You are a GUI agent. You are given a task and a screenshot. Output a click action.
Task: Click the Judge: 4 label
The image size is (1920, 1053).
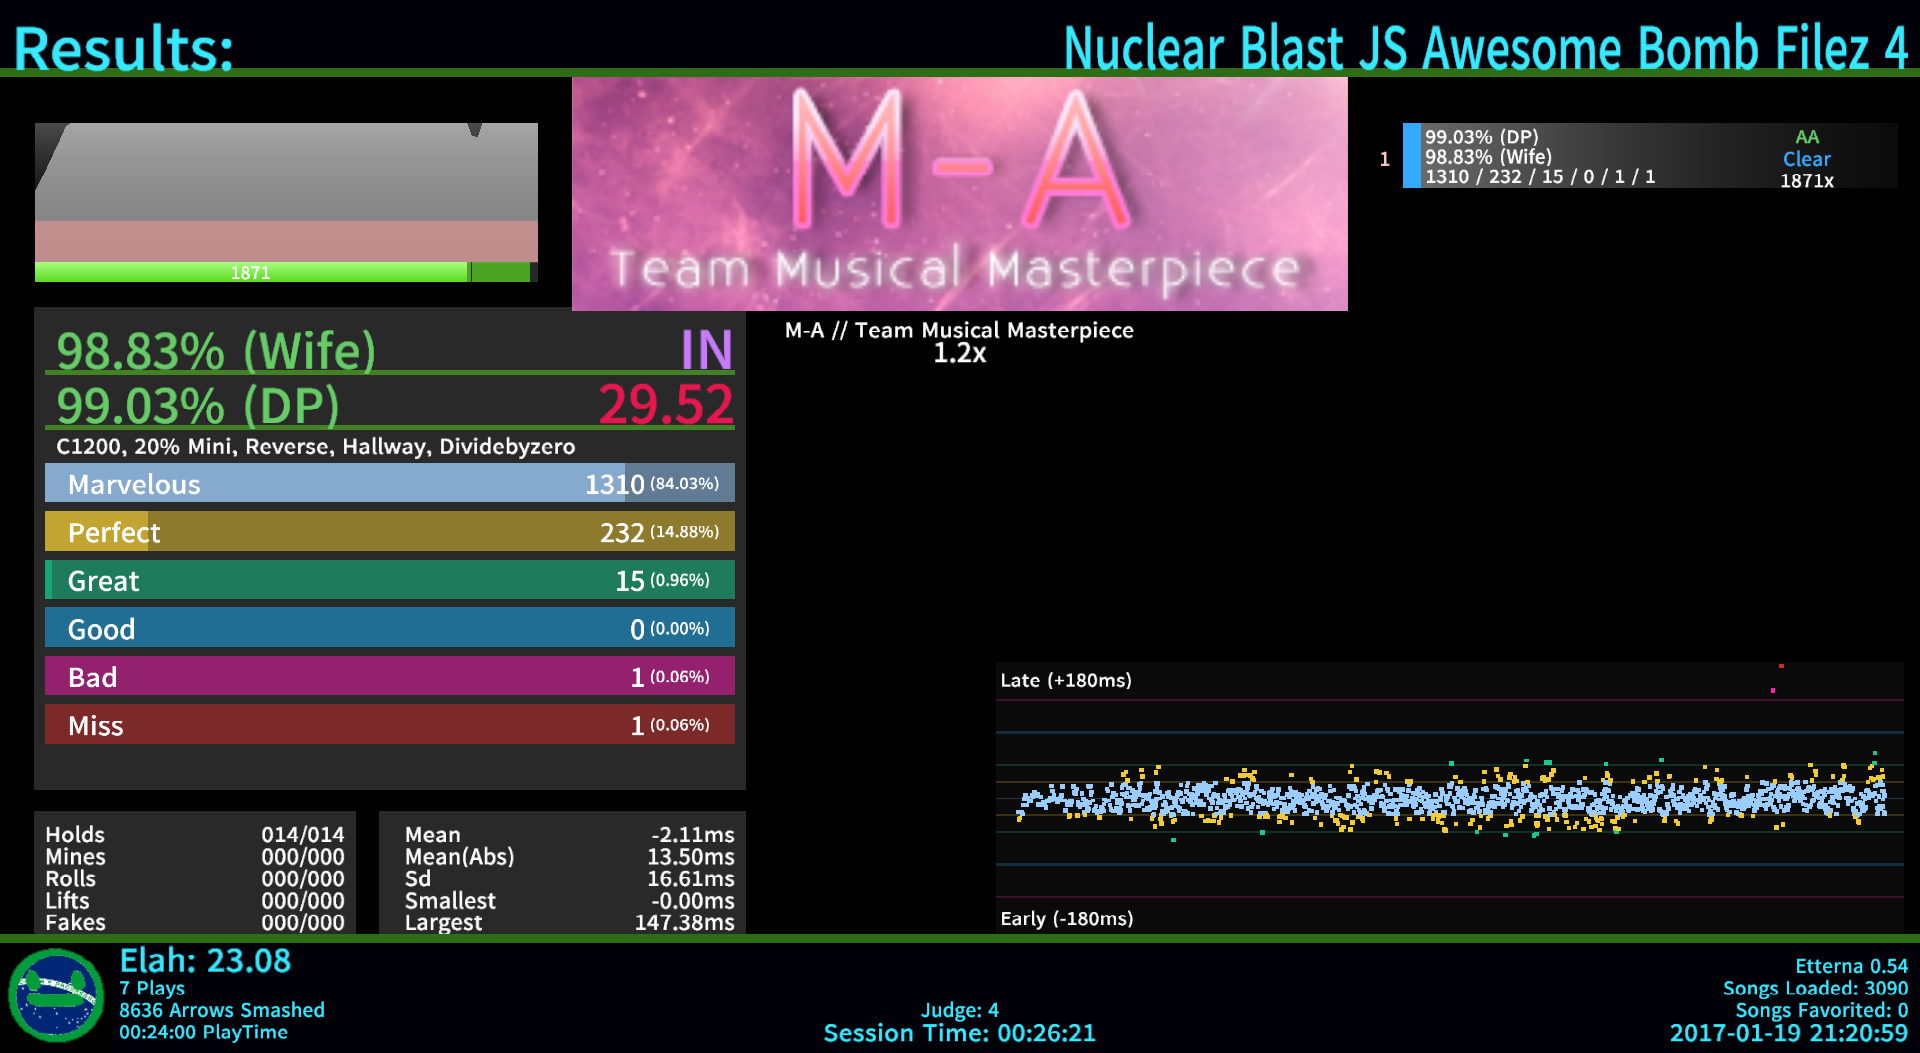(x=959, y=1010)
